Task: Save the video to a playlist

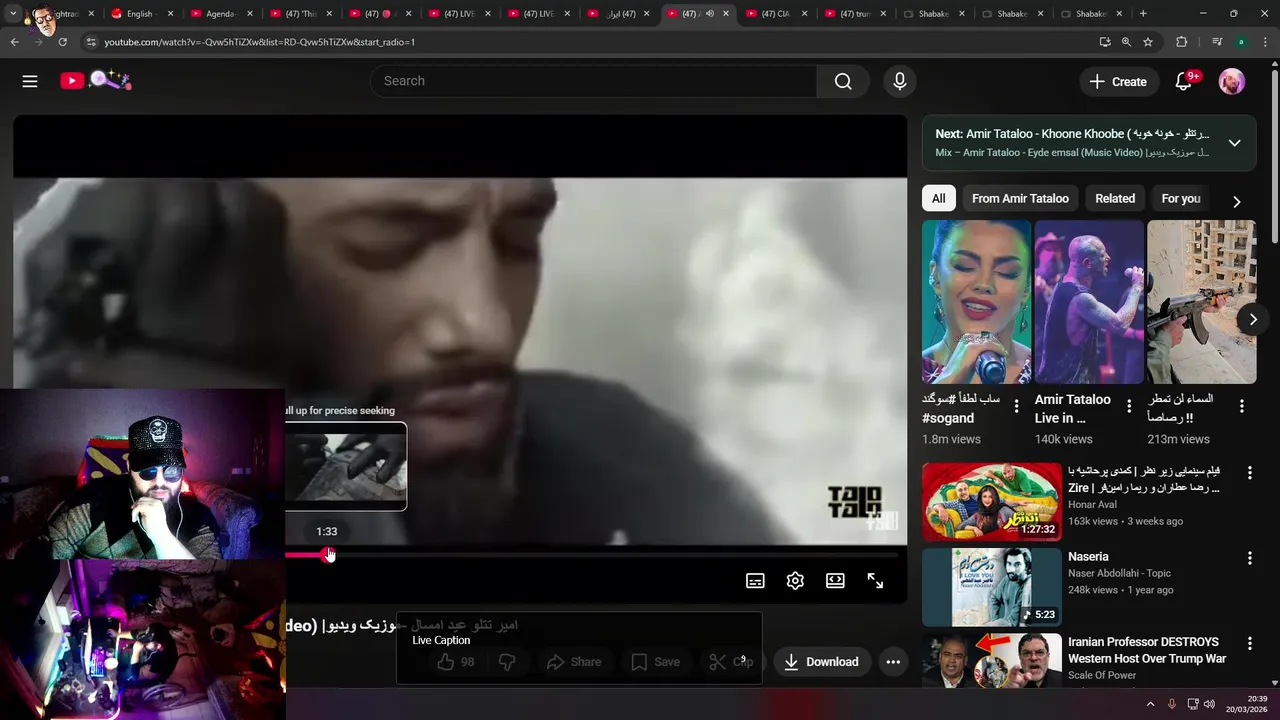Action: tap(655, 662)
